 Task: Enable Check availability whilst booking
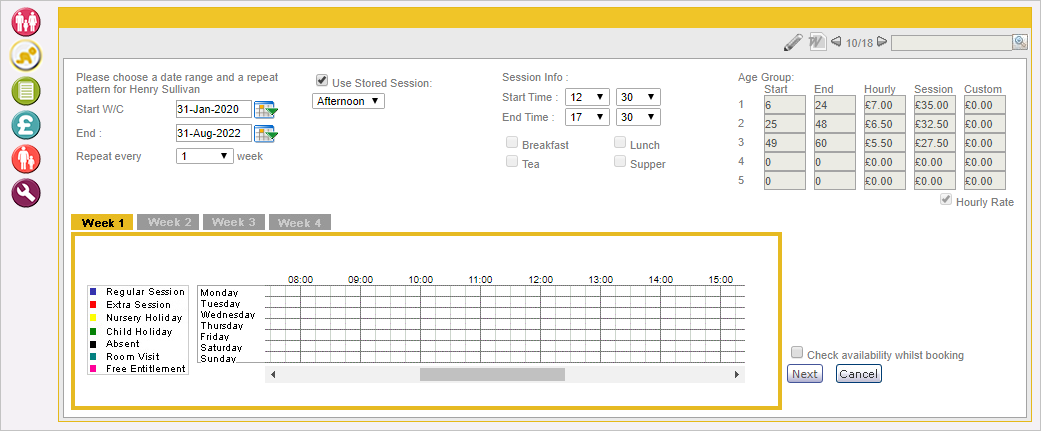(797, 353)
